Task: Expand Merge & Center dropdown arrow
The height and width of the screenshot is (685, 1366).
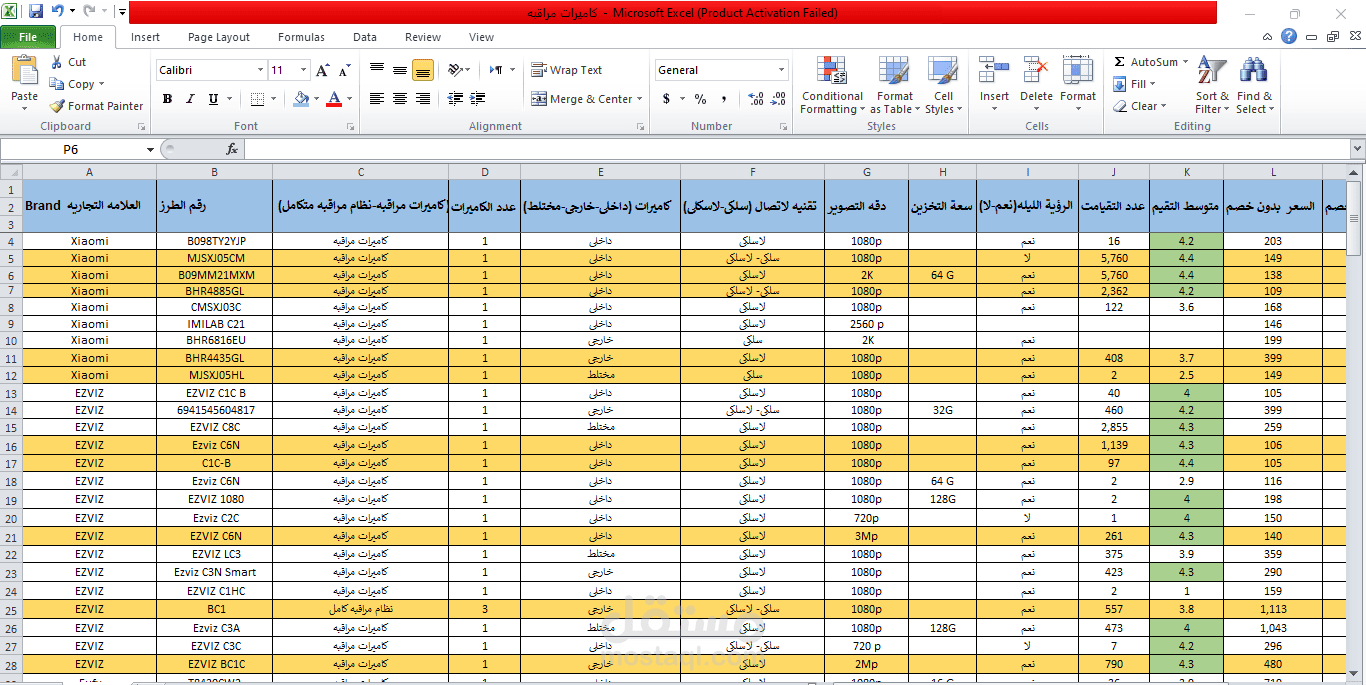Action: (x=642, y=99)
